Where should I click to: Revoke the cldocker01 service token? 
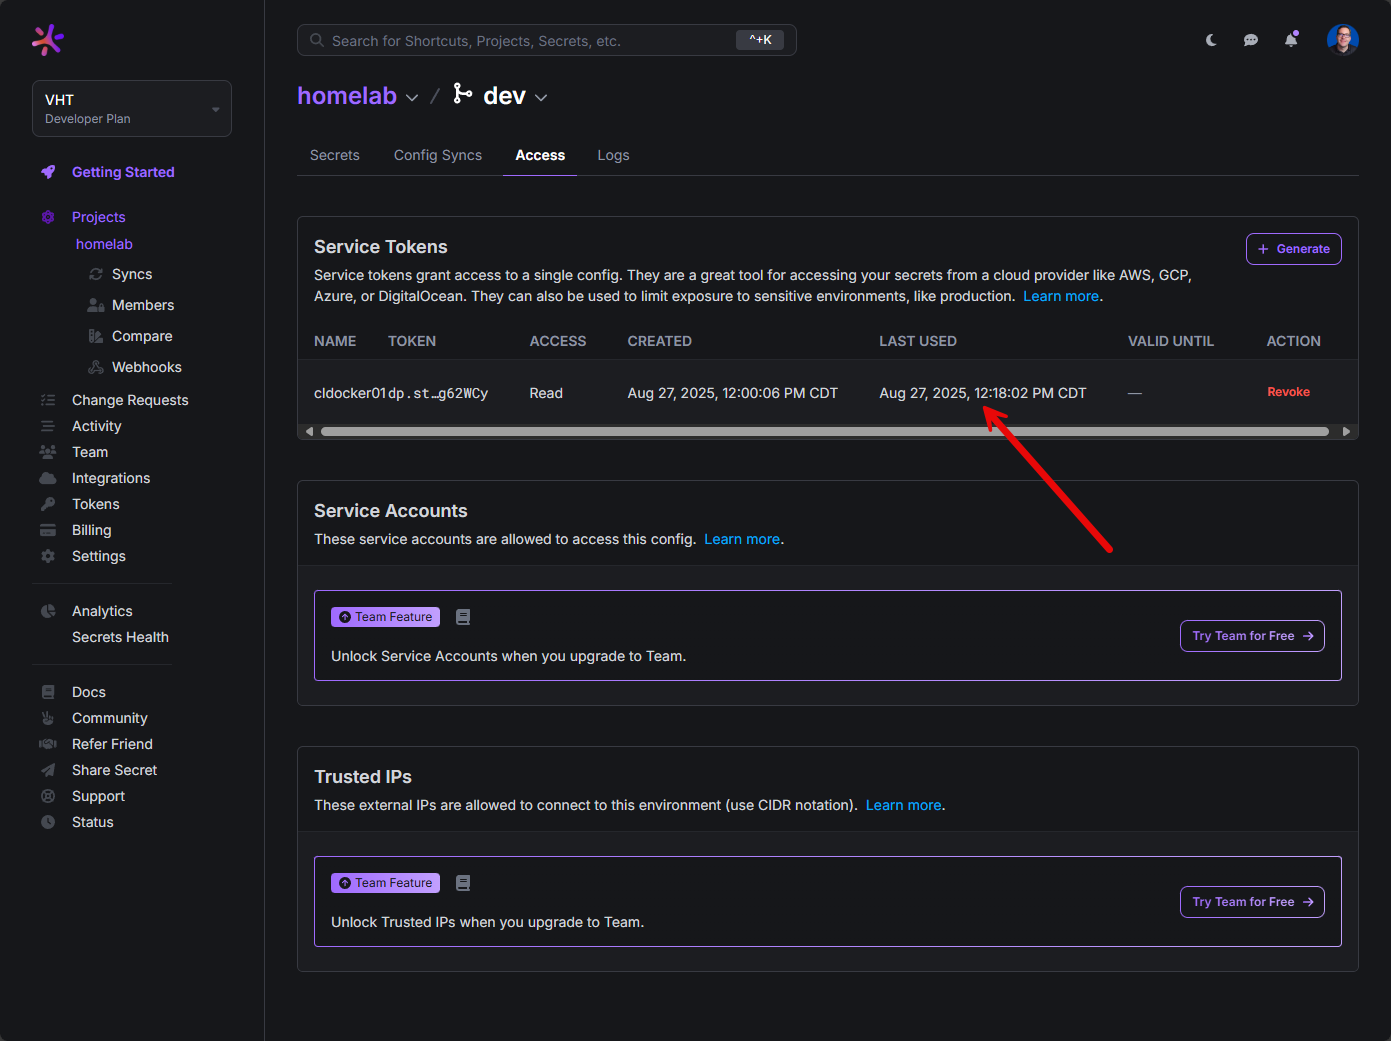coord(1288,392)
